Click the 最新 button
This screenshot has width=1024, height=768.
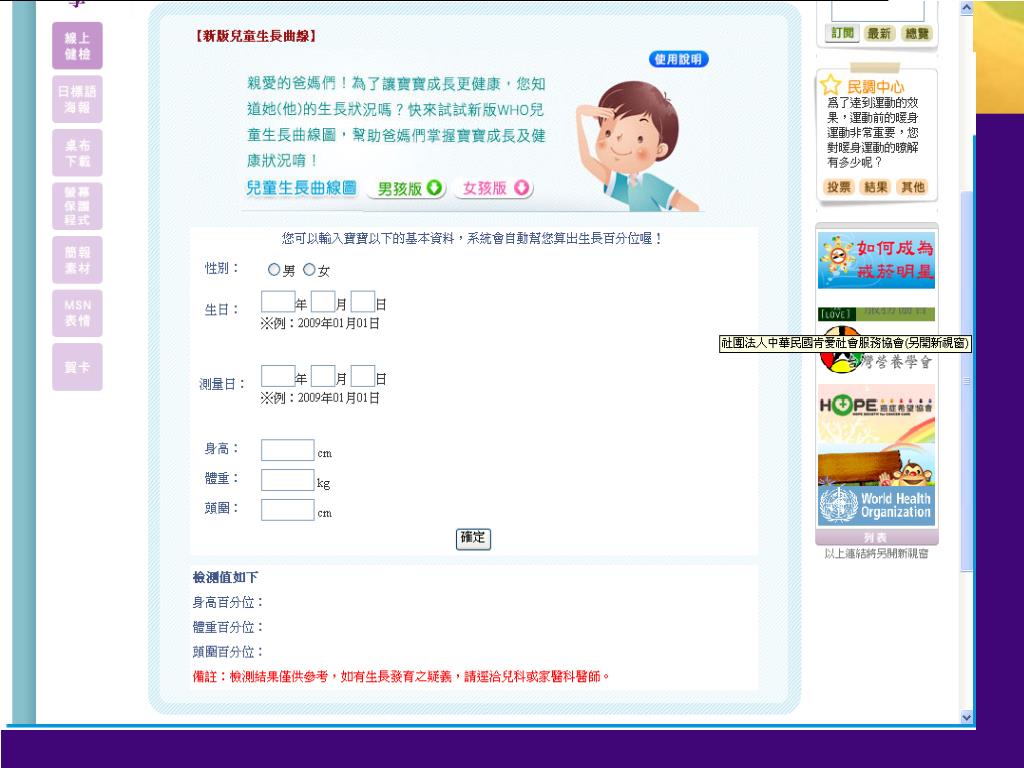click(x=879, y=33)
